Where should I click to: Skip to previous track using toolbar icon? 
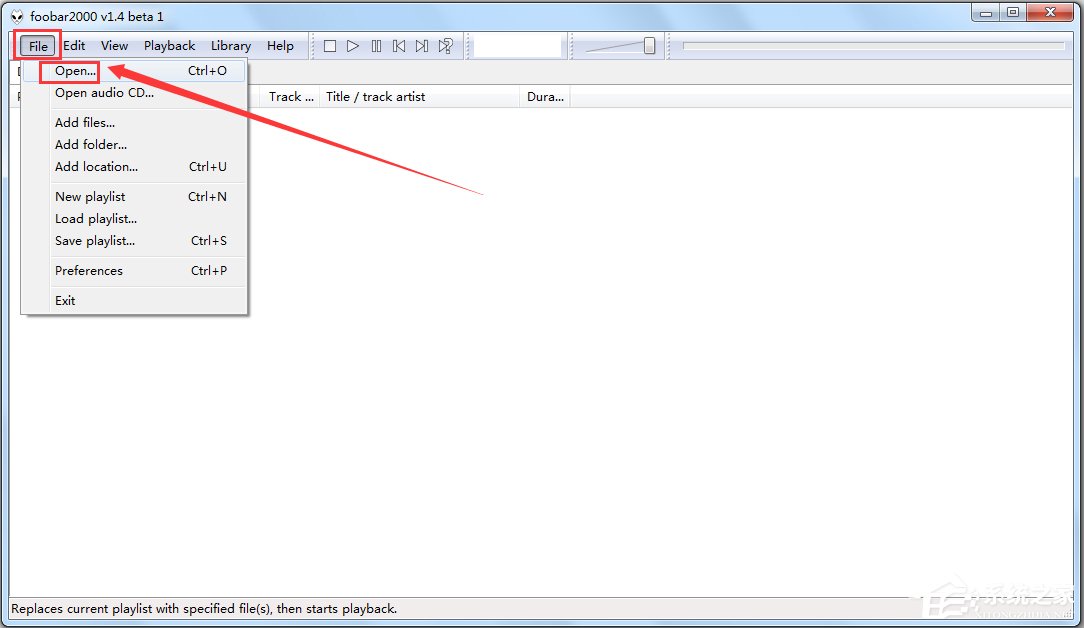click(x=399, y=45)
